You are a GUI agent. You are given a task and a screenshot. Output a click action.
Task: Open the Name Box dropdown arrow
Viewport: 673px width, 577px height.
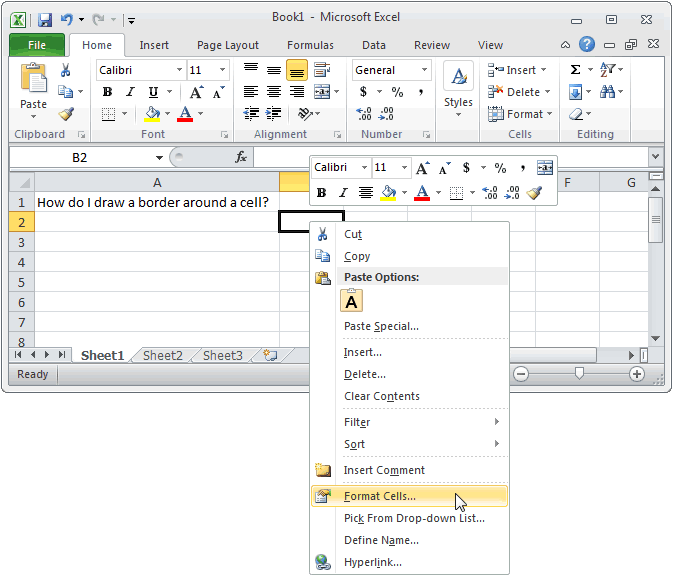click(x=159, y=158)
